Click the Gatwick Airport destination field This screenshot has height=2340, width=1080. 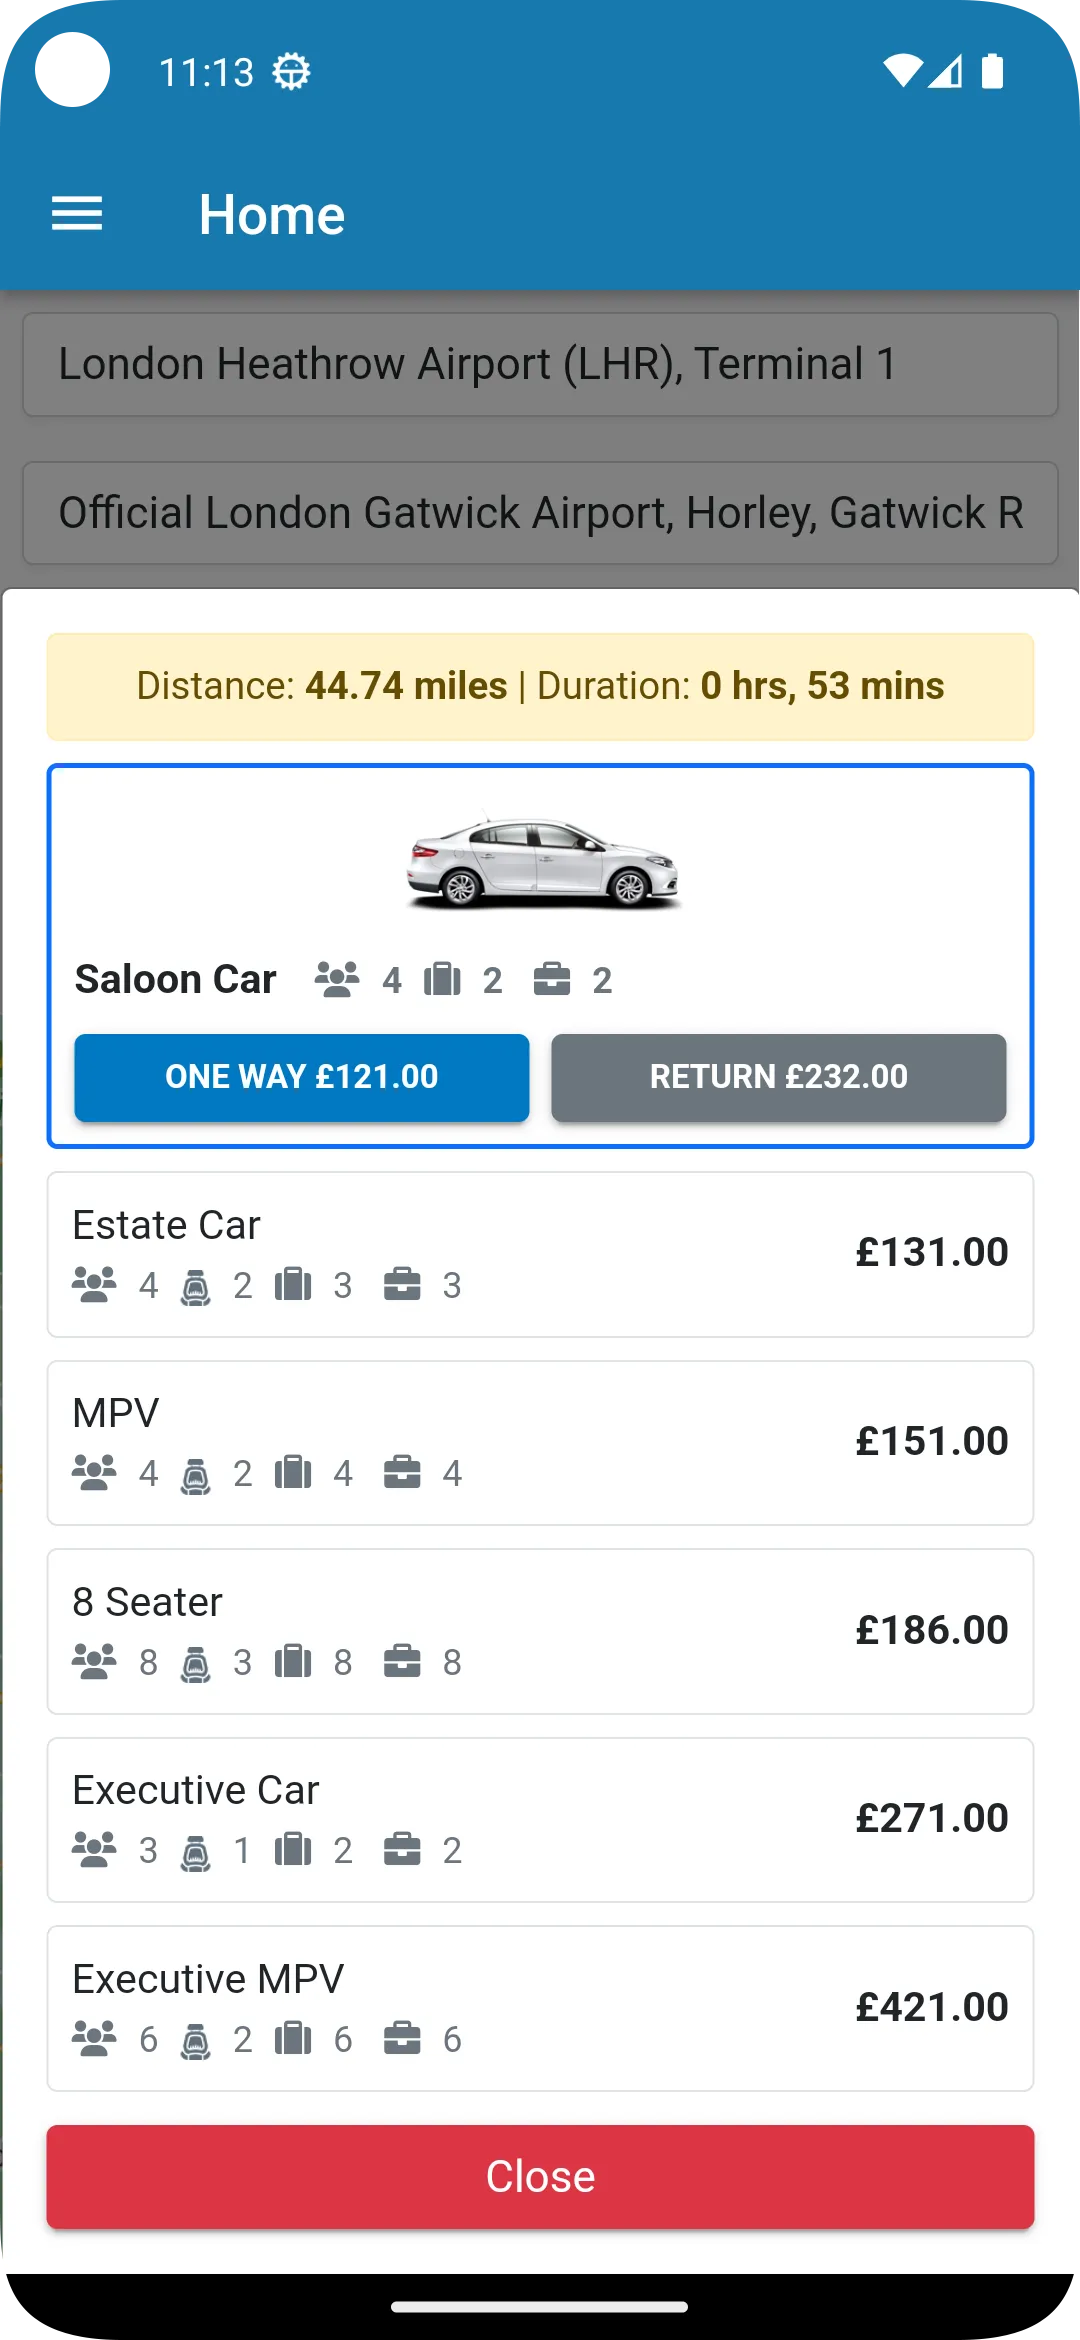coord(540,512)
